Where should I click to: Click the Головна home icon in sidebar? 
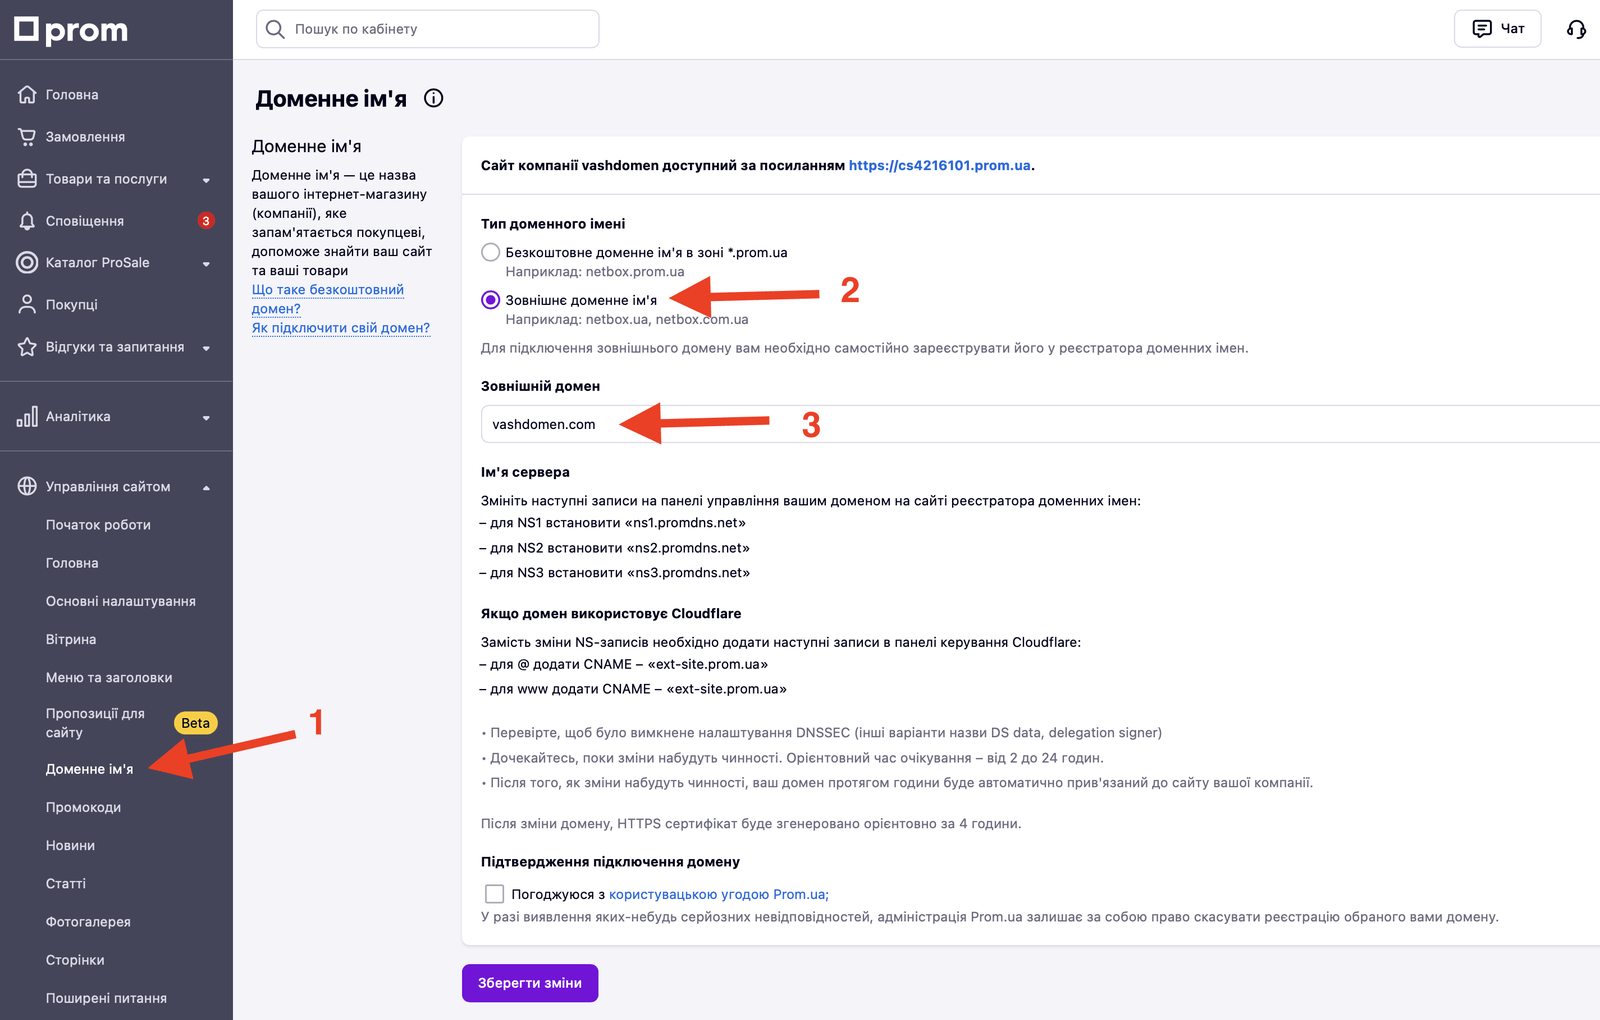point(27,95)
